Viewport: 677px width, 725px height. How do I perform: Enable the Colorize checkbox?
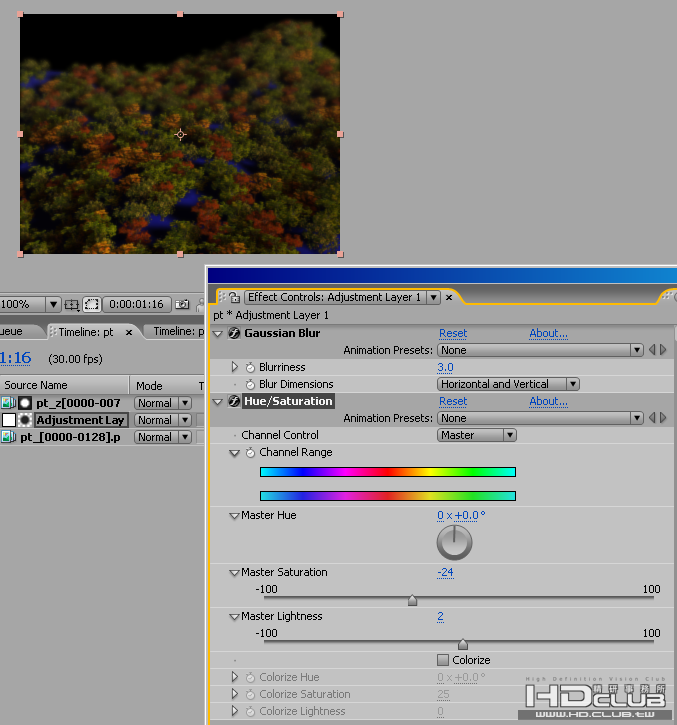(x=443, y=660)
